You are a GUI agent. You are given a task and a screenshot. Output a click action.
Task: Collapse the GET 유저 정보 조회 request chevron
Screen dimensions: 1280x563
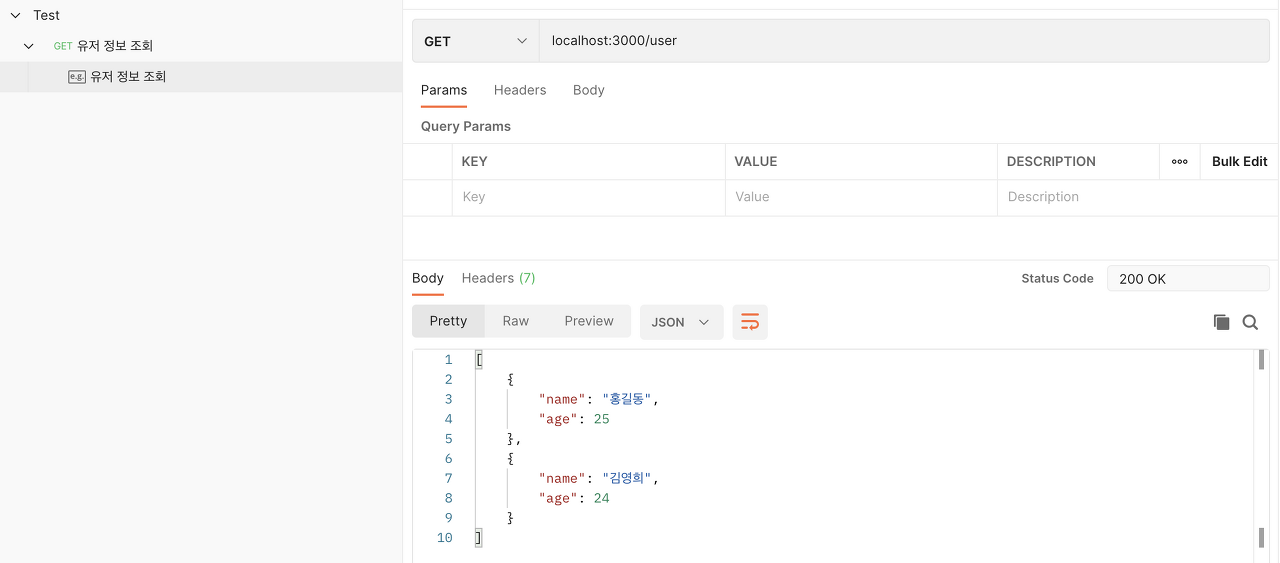[30, 46]
